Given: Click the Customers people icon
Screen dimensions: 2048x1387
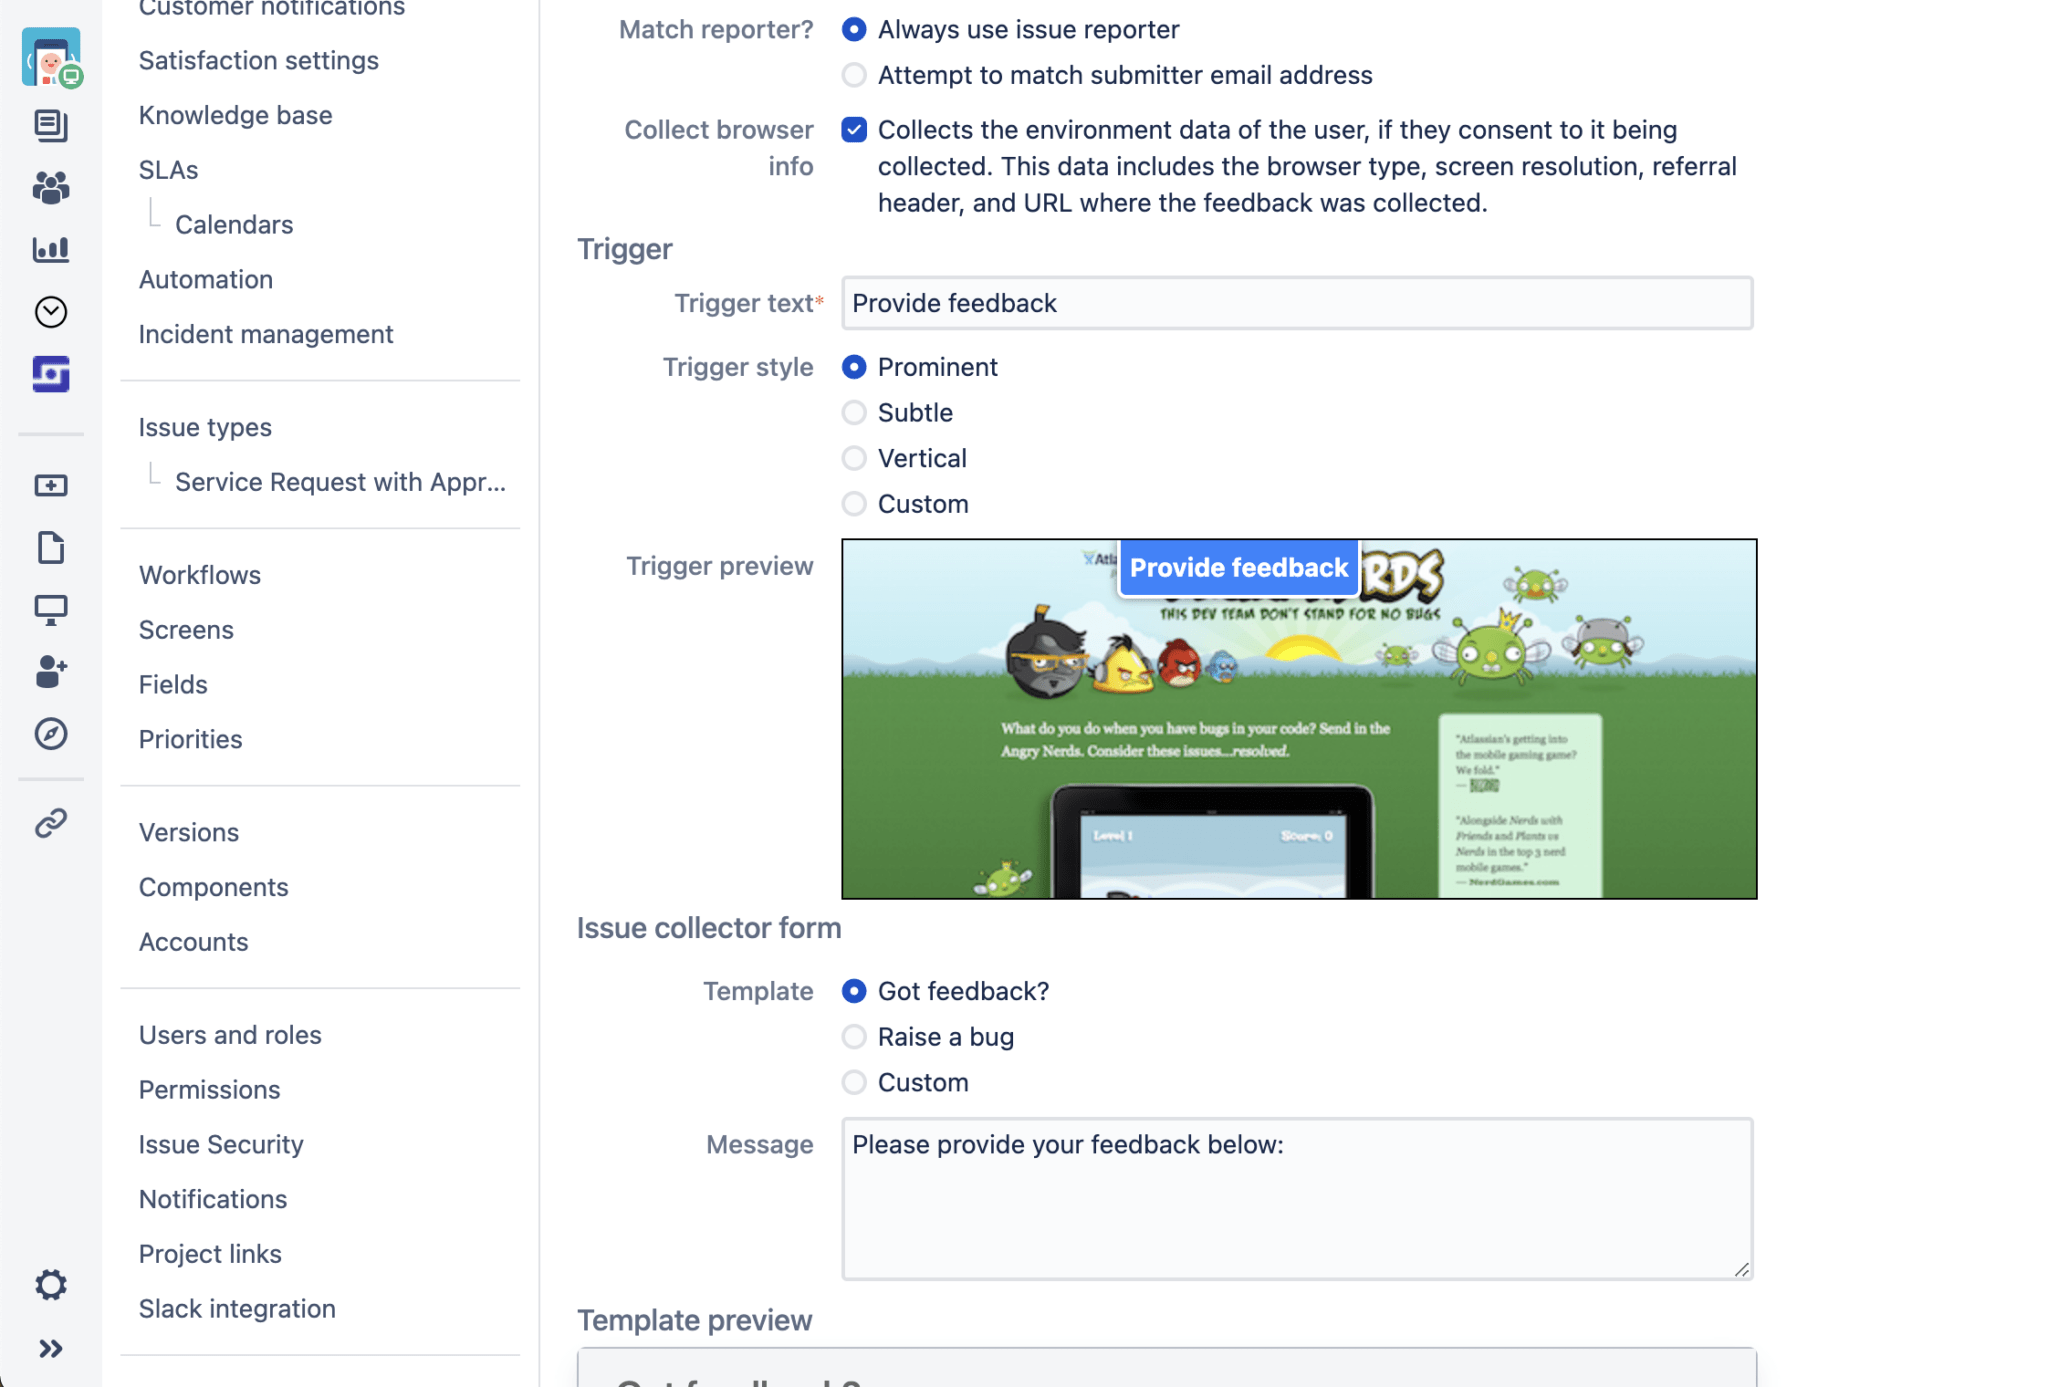Looking at the screenshot, I should (51, 188).
